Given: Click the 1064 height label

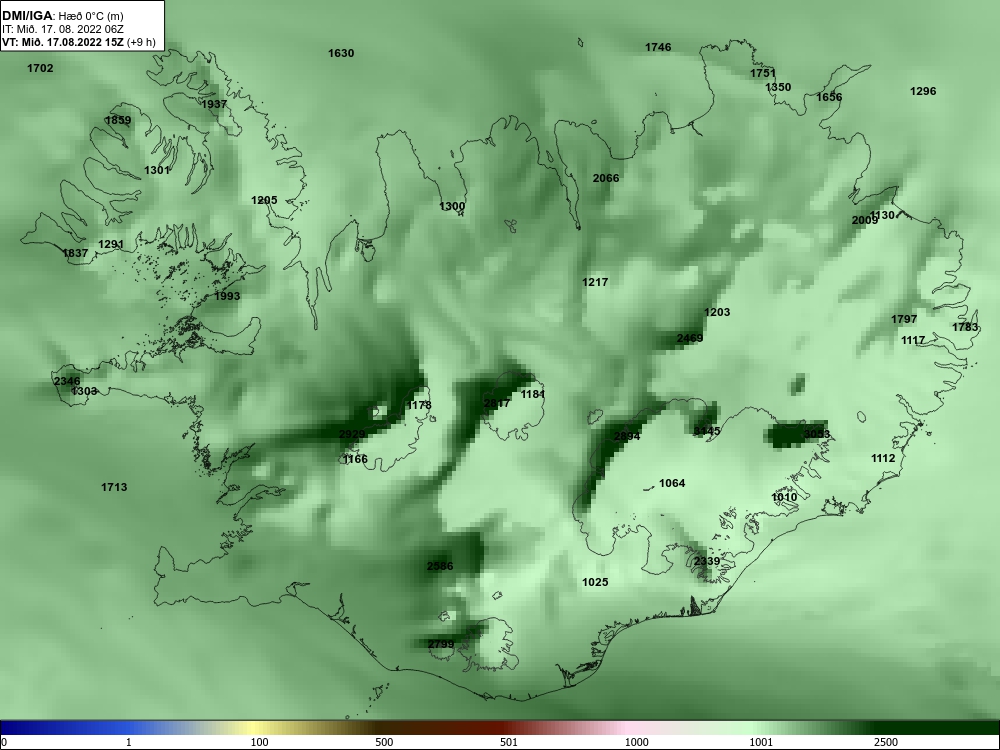Looking at the screenshot, I should pyautogui.click(x=672, y=483).
